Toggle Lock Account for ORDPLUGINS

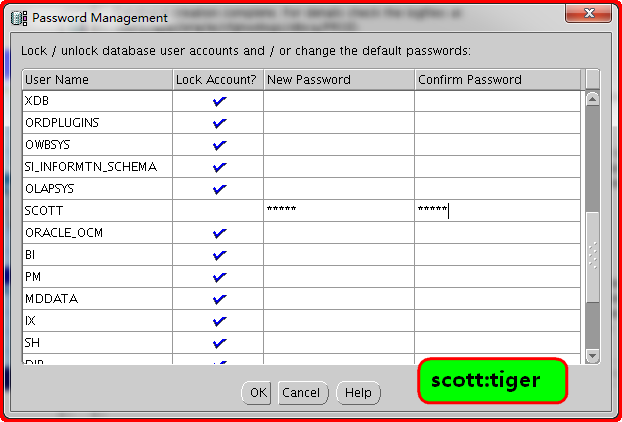point(219,123)
